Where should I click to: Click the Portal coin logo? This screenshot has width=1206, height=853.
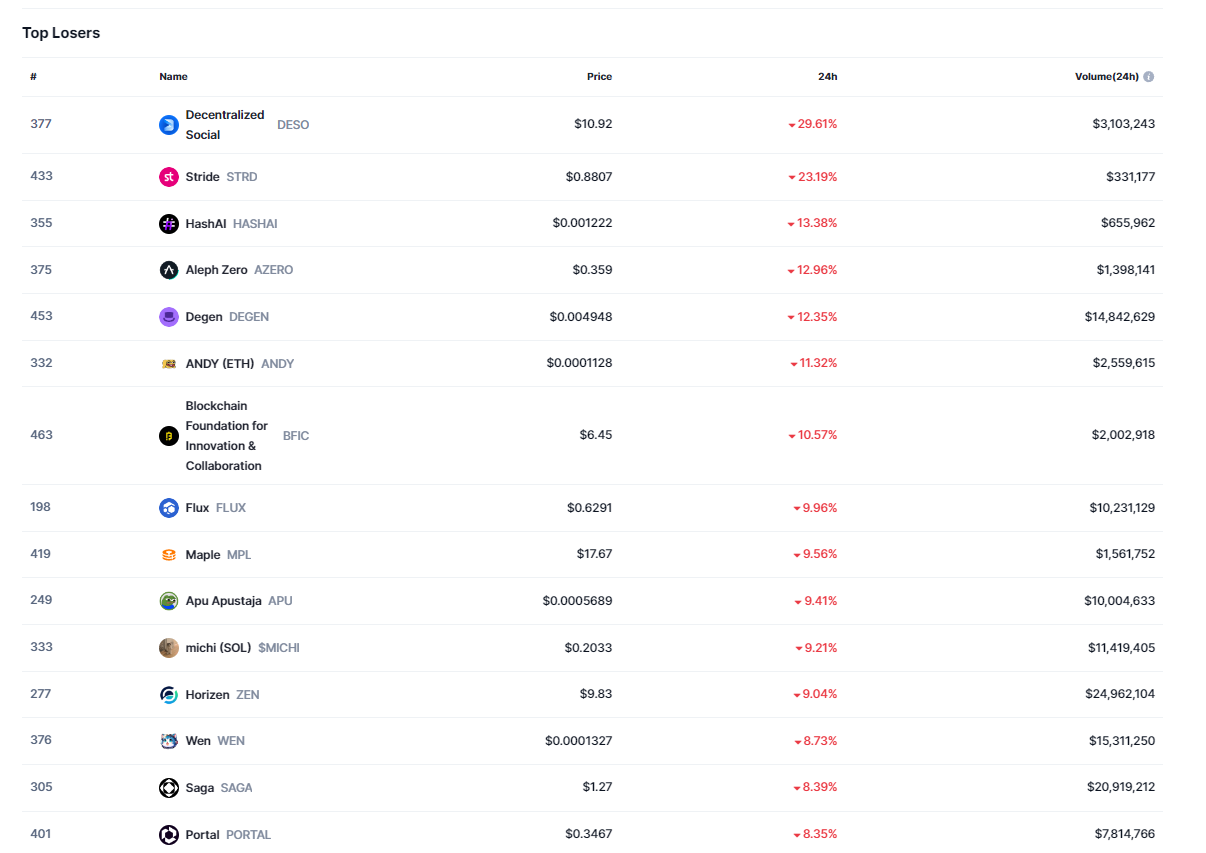pos(168,835)
